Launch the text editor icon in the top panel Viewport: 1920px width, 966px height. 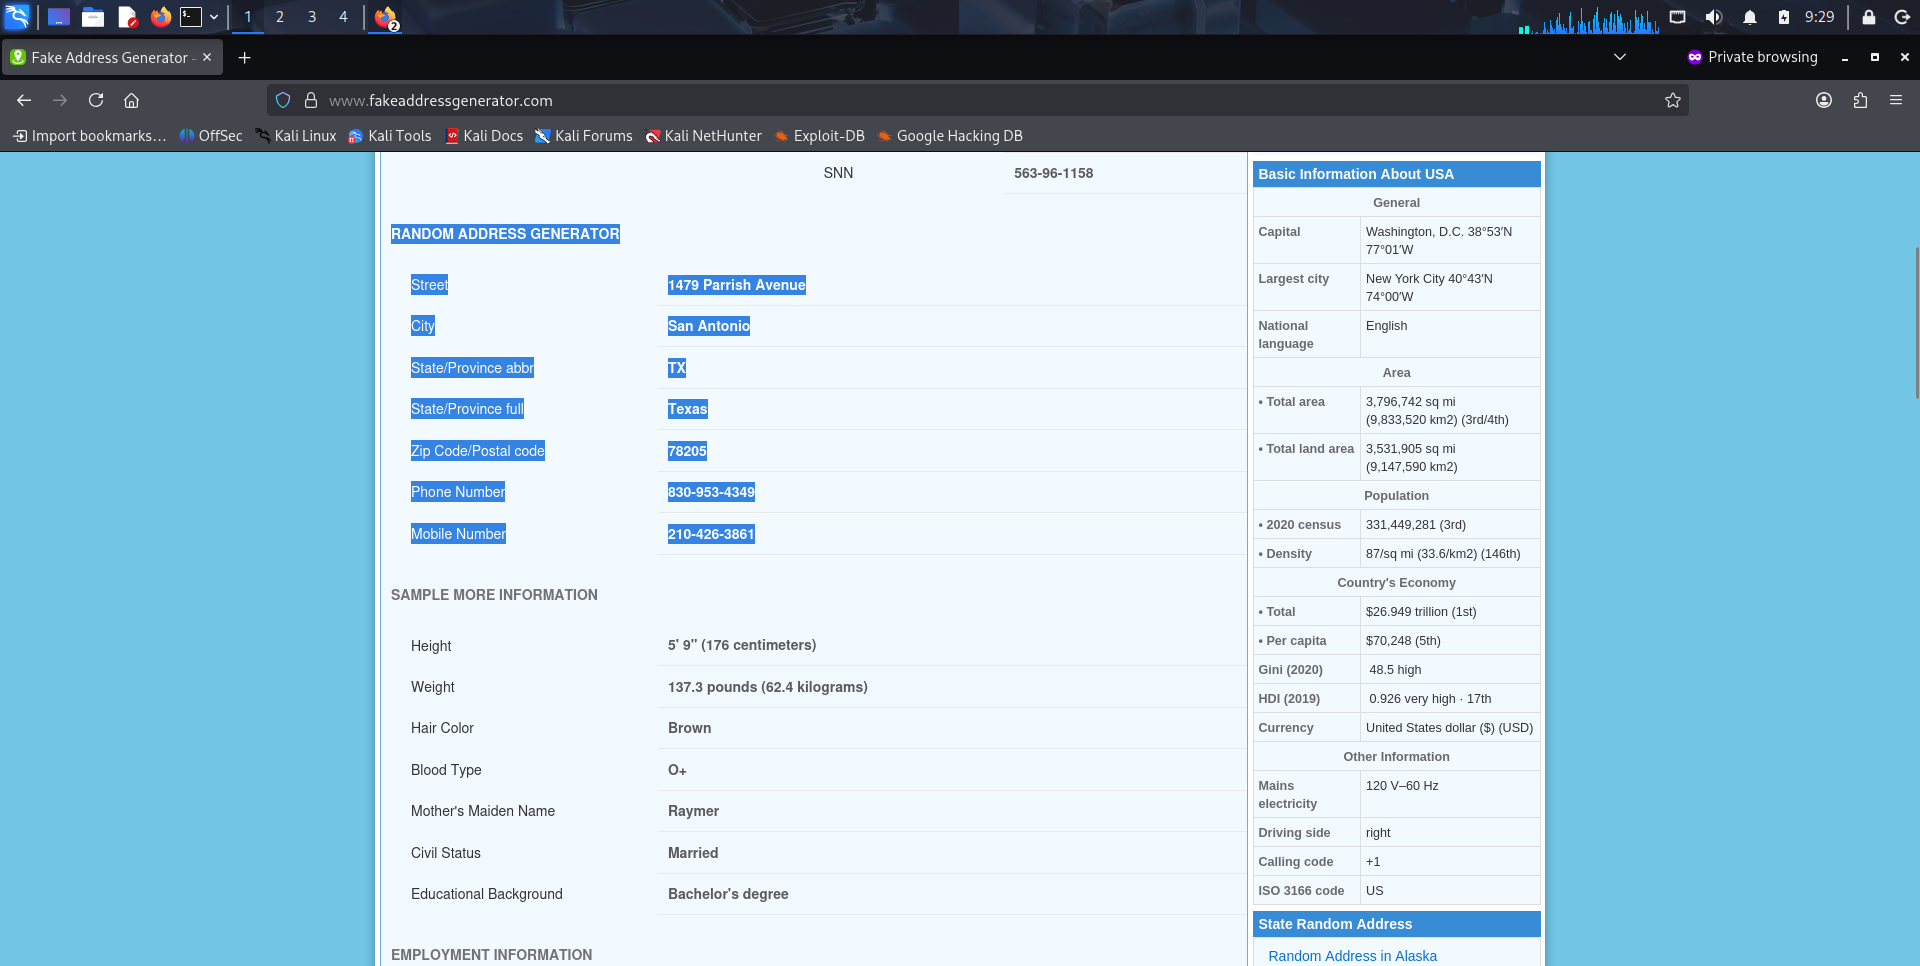point(127,17)
